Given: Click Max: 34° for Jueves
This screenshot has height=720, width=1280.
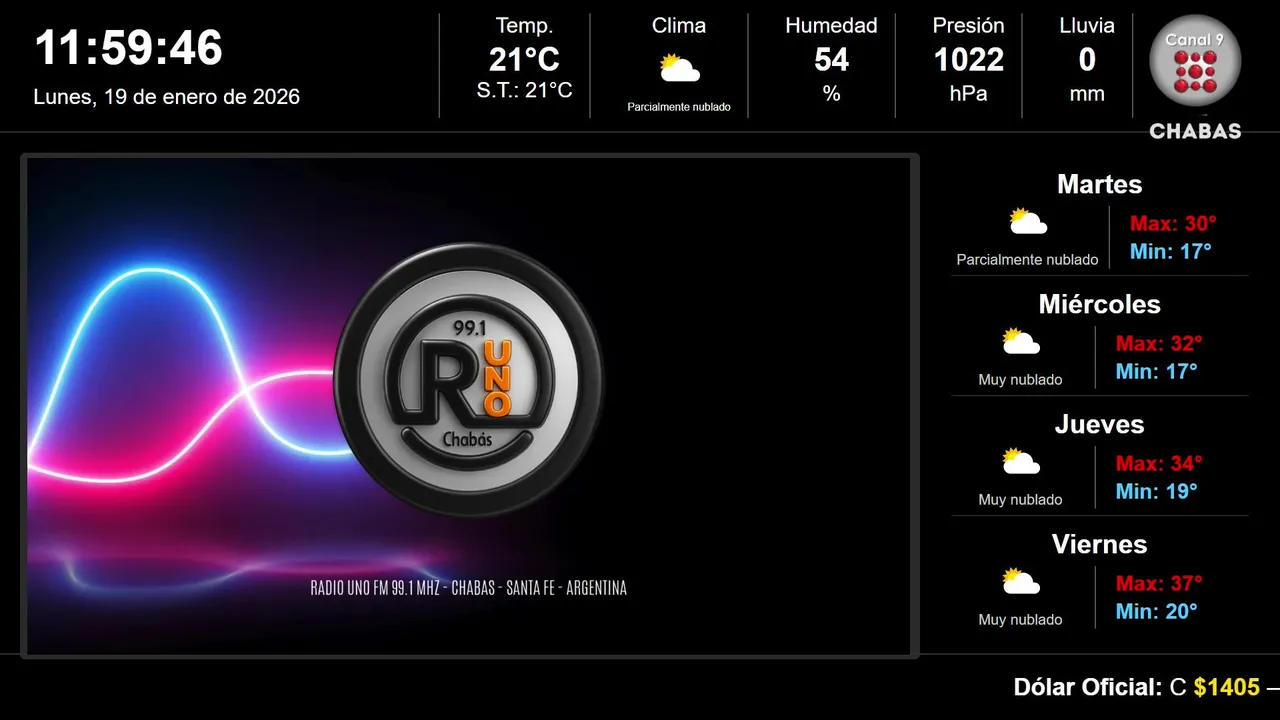Looking at the screenshot, I should tap(1159, 464).
